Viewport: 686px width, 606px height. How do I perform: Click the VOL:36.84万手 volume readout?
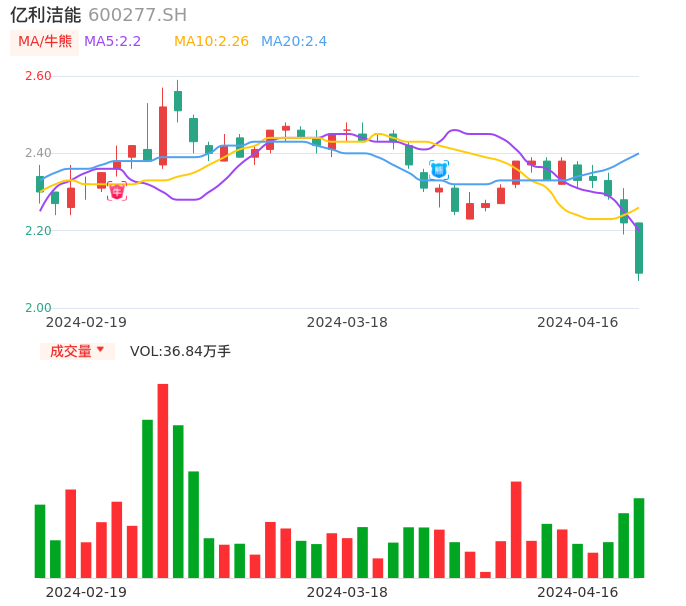[x=180, y=351]
